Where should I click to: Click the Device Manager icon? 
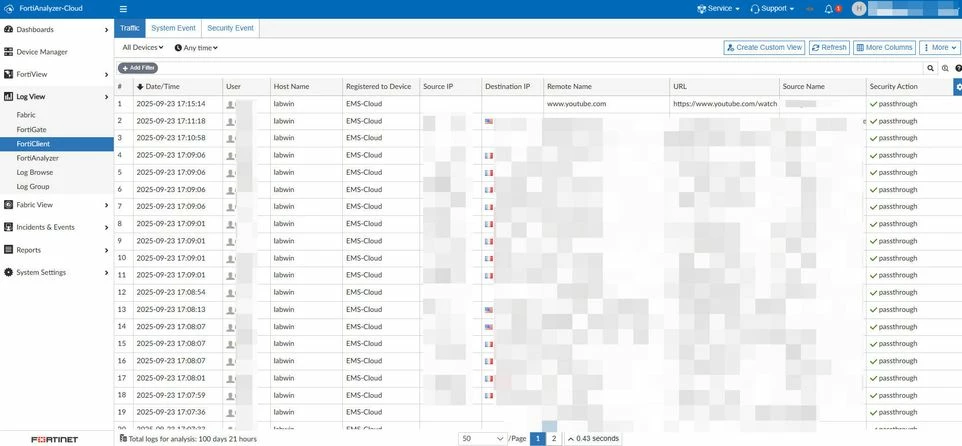click(x=9, y=52)
